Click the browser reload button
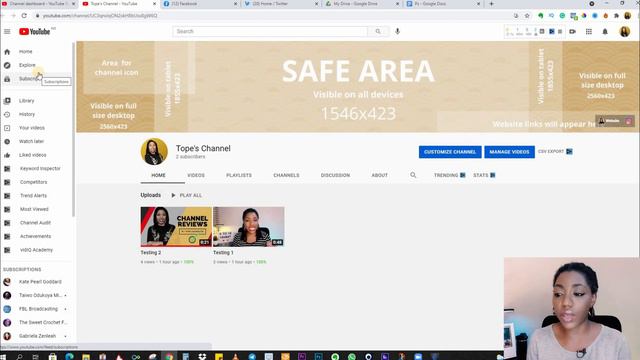 point(24,16)
